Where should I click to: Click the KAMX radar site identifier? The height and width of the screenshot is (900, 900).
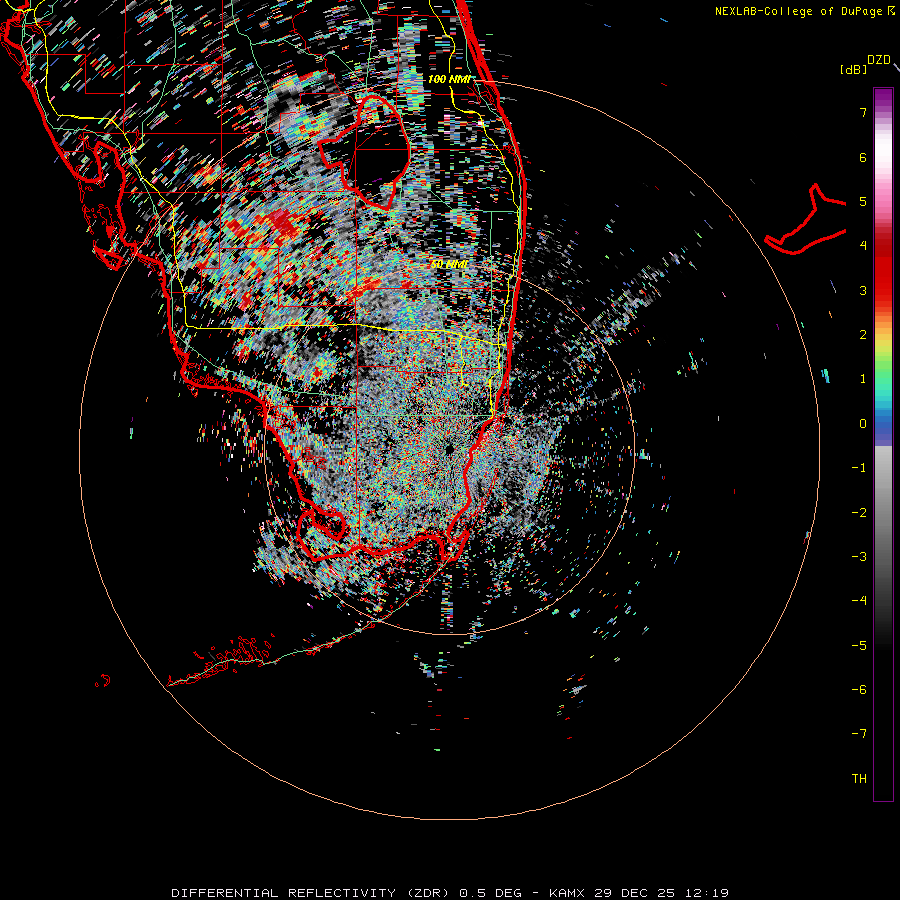point(567,893)
